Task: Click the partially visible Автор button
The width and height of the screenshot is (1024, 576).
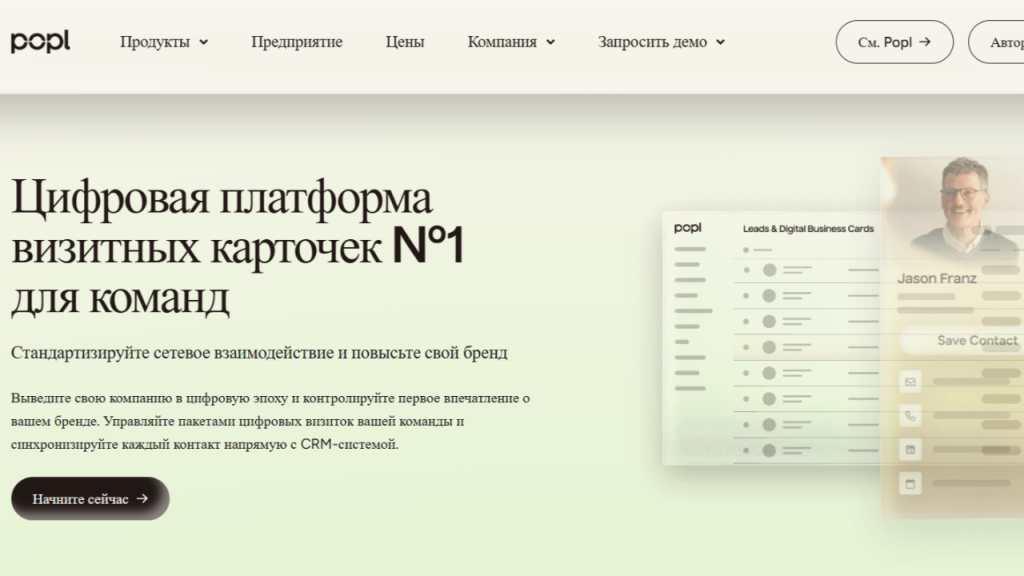Action: pyautogui.click(x=997, y=42)
